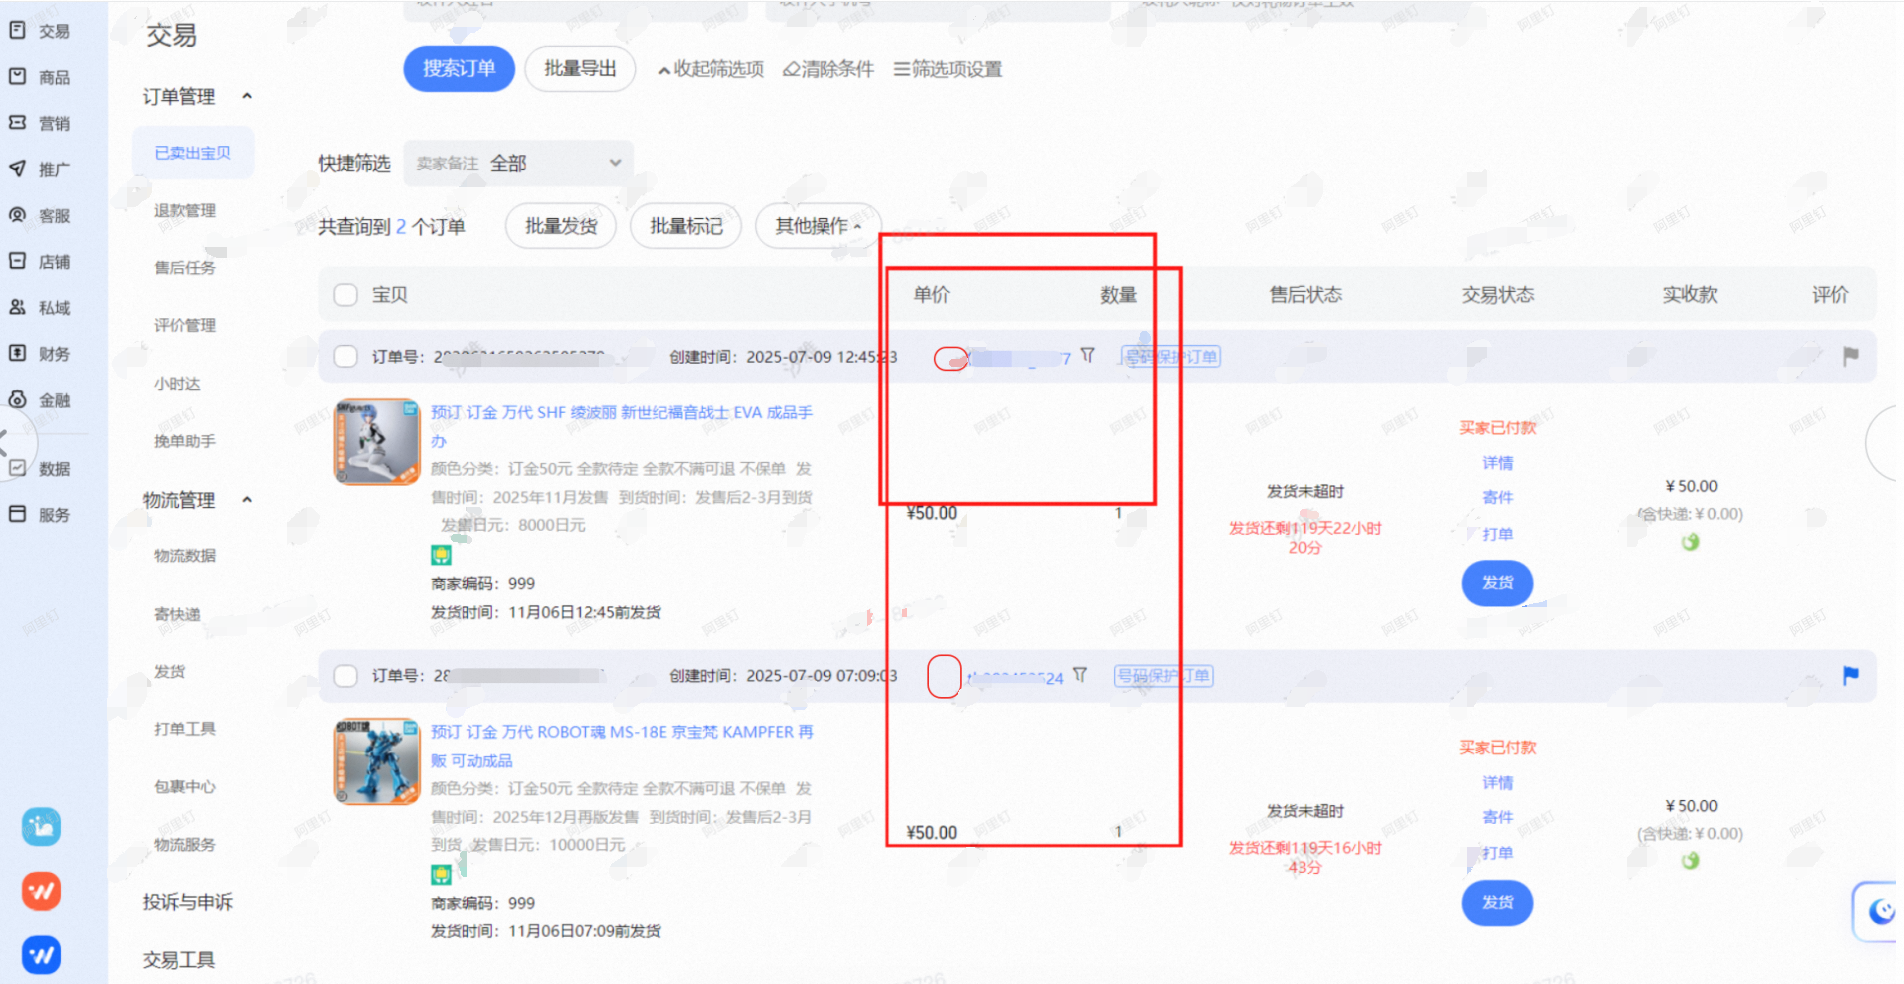Screen dimensions: 1904x984
Task: Click the filter icon on the 12:45 order
Action: [1088, 355]
